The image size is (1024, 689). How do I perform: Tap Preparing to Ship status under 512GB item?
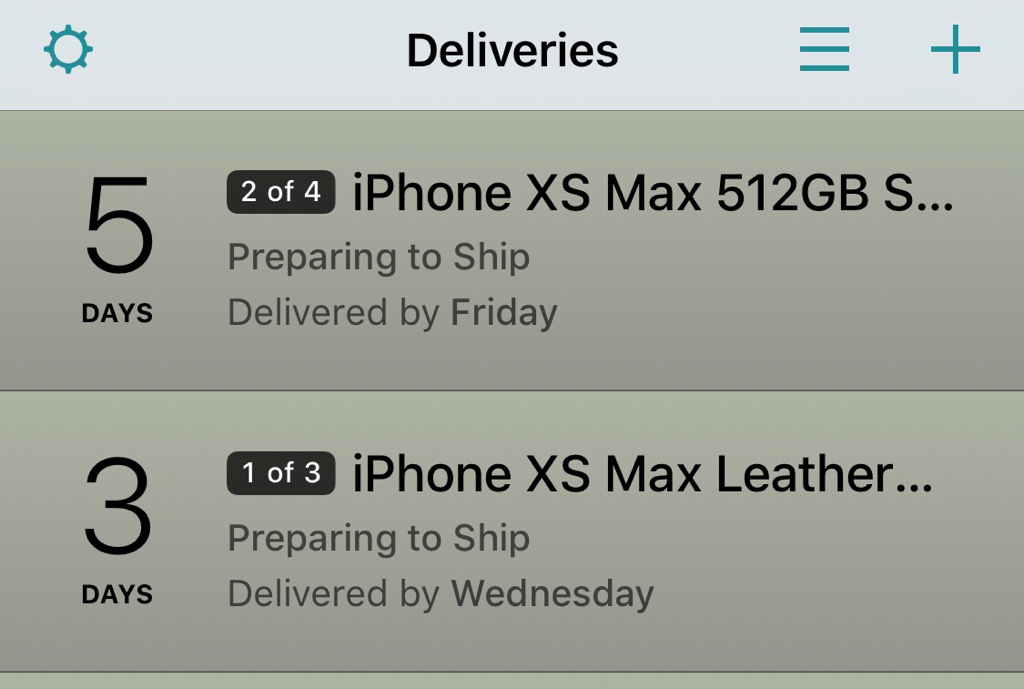(x=378, y=257)
